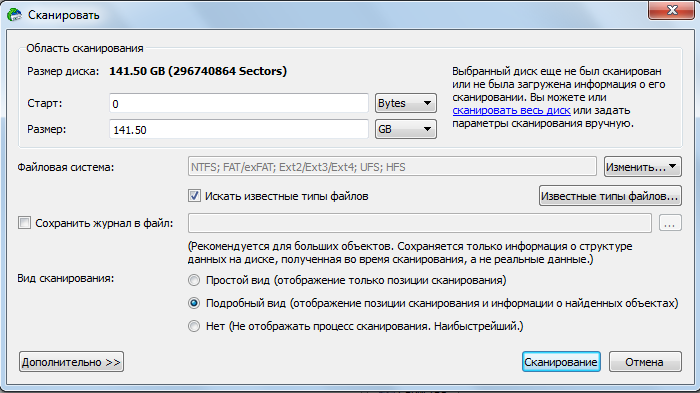This screenshot has height=393, width=700.
Task: Open the Bytes unit dropdown
Action: coord(405,103)
